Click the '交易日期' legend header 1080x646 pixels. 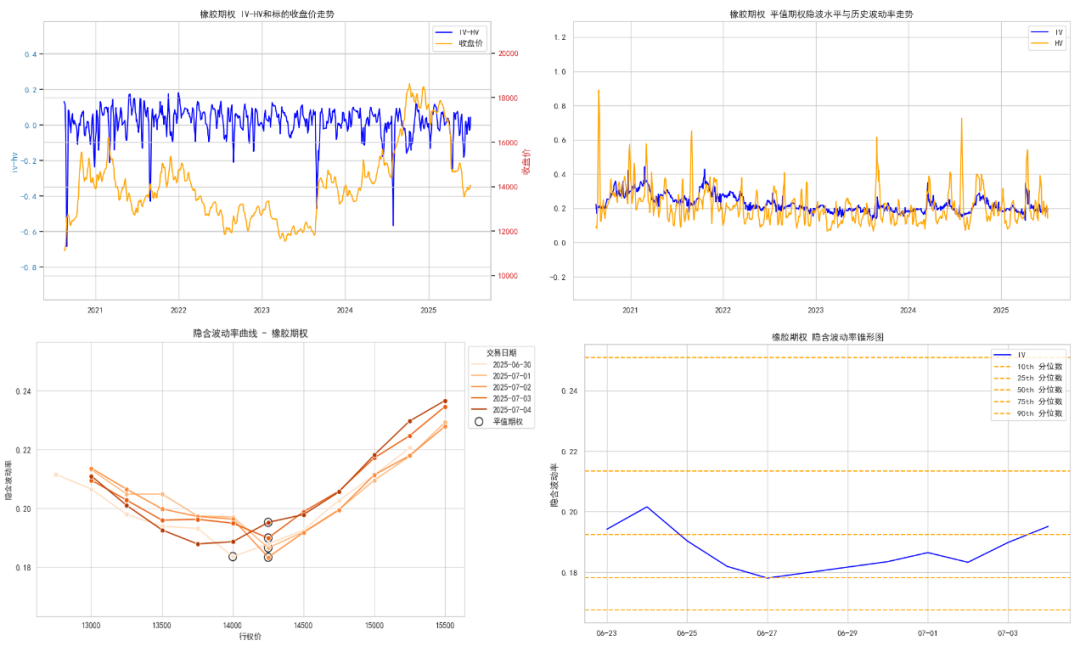pos(501,353)
